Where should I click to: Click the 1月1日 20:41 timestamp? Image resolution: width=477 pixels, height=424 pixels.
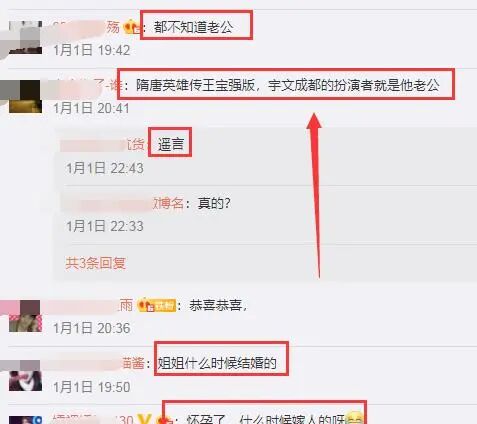92,108
